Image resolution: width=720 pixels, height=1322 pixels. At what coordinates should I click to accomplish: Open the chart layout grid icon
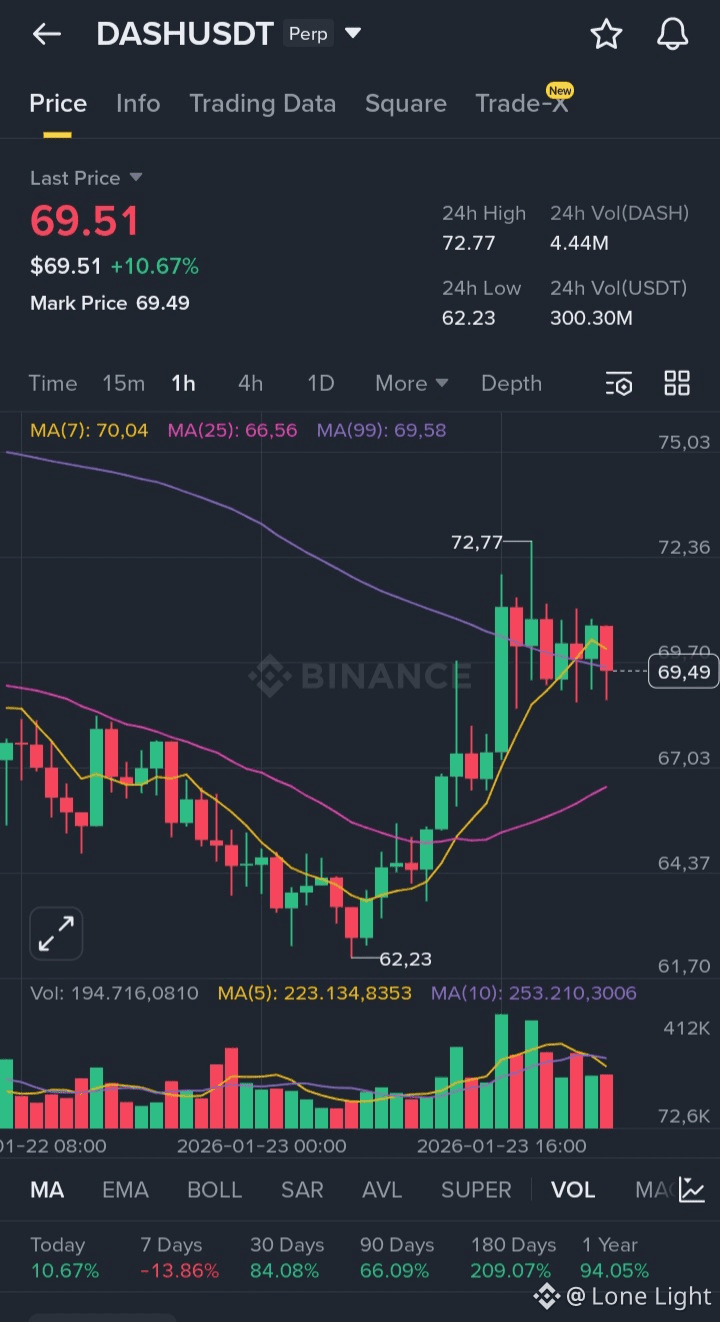coord(677,383)
